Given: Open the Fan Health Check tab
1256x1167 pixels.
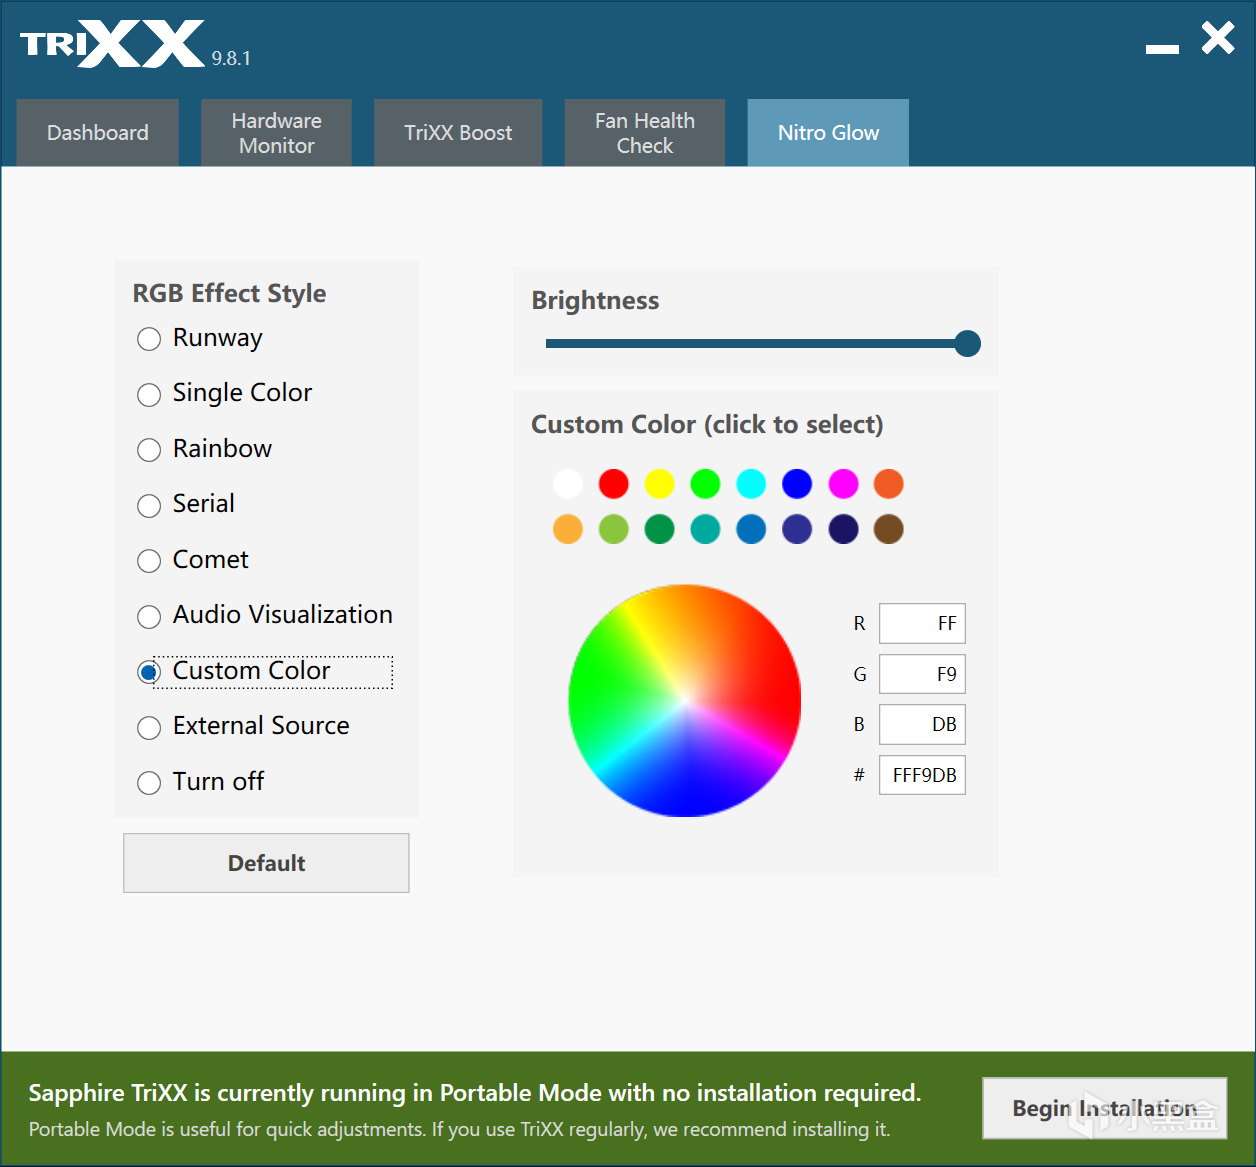Looking at the screenshot, I should click(x=645, y=133).
